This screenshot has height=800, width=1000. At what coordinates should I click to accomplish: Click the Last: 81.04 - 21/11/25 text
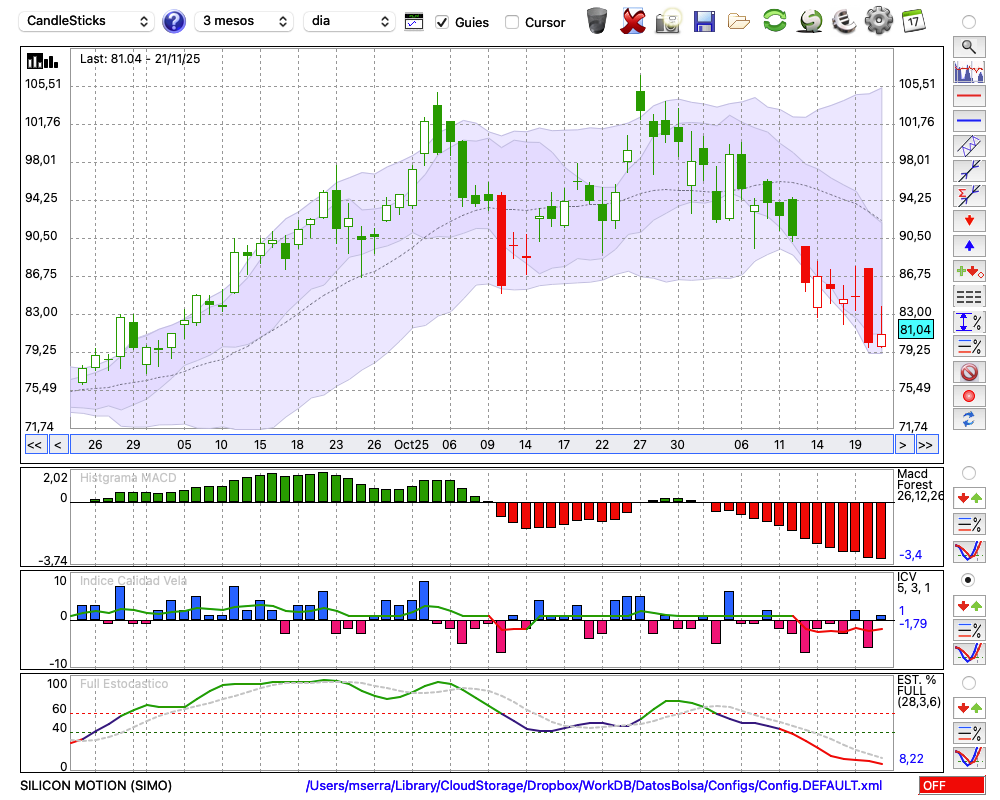click(x=140, y=59)
